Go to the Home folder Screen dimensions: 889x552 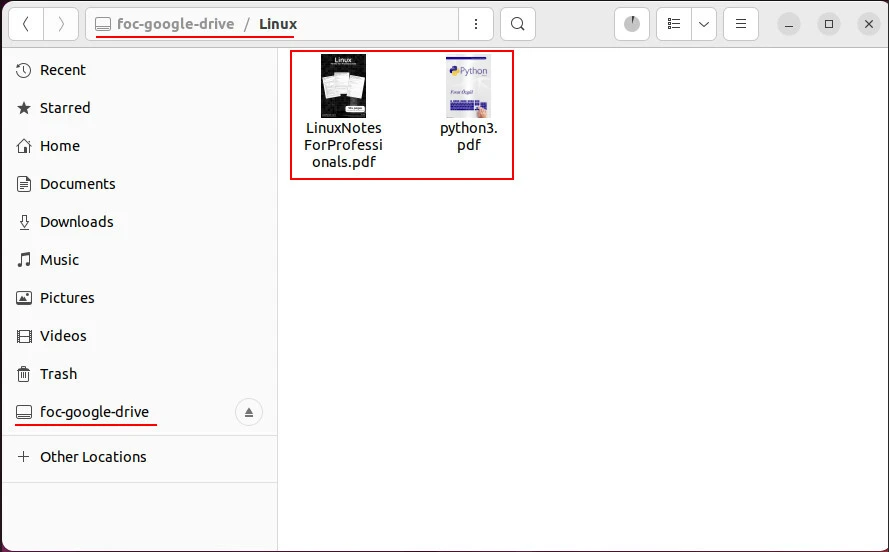pos(59,146)
